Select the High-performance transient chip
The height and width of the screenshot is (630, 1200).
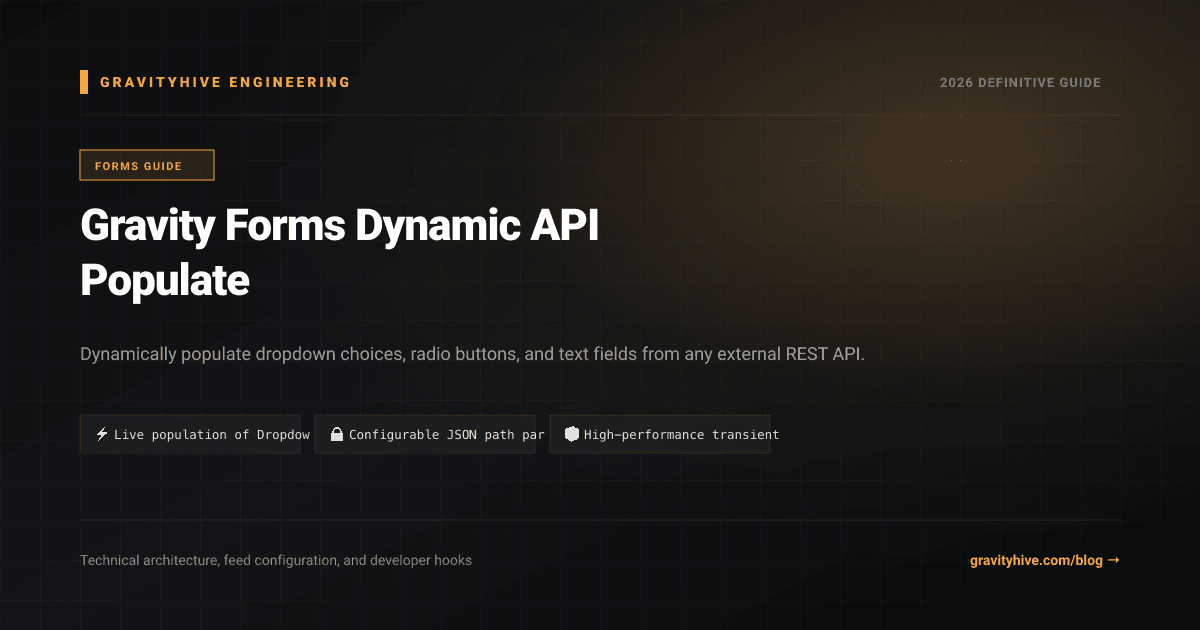coord(660,434)
